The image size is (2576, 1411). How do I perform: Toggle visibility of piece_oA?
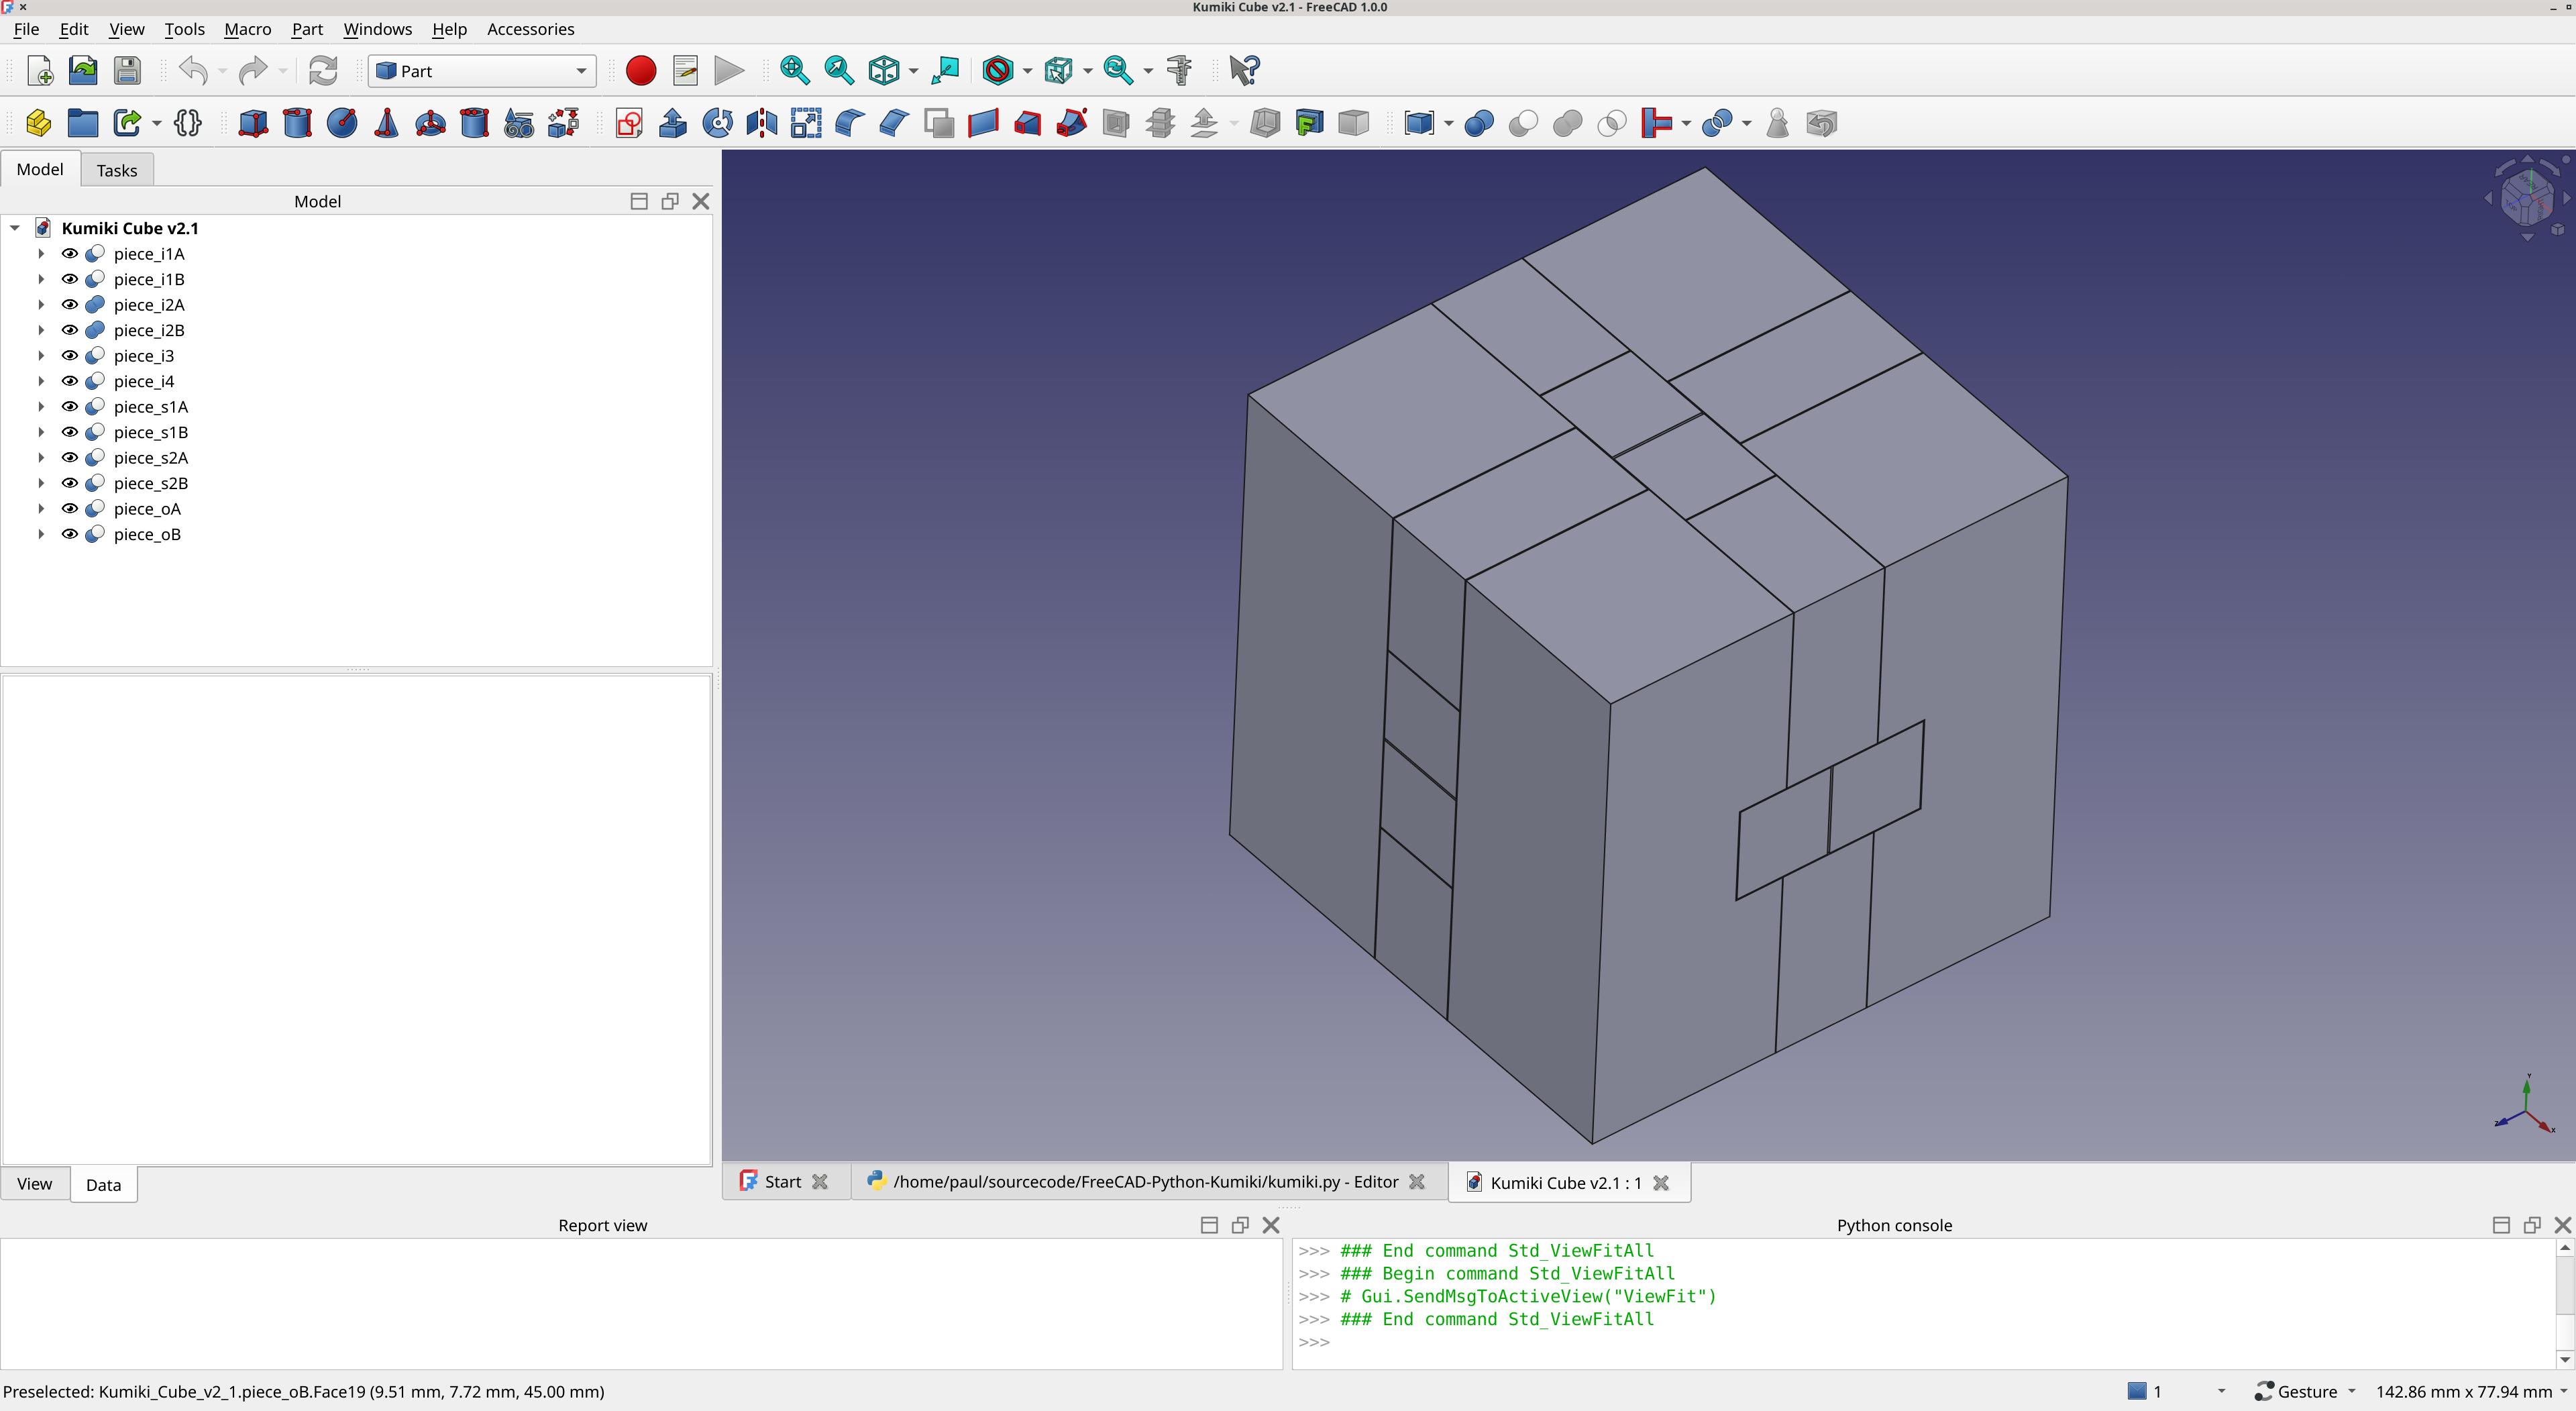tap(70, 509)
